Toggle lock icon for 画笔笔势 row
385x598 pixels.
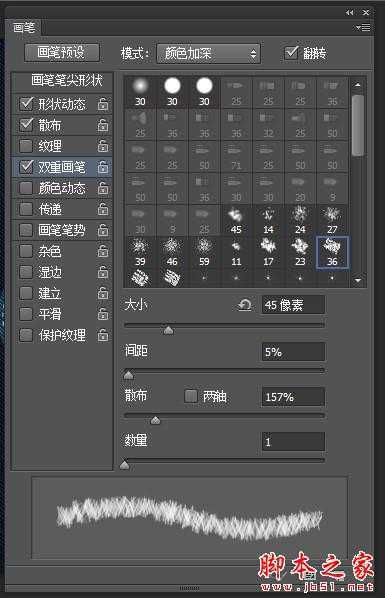point(103,230)
